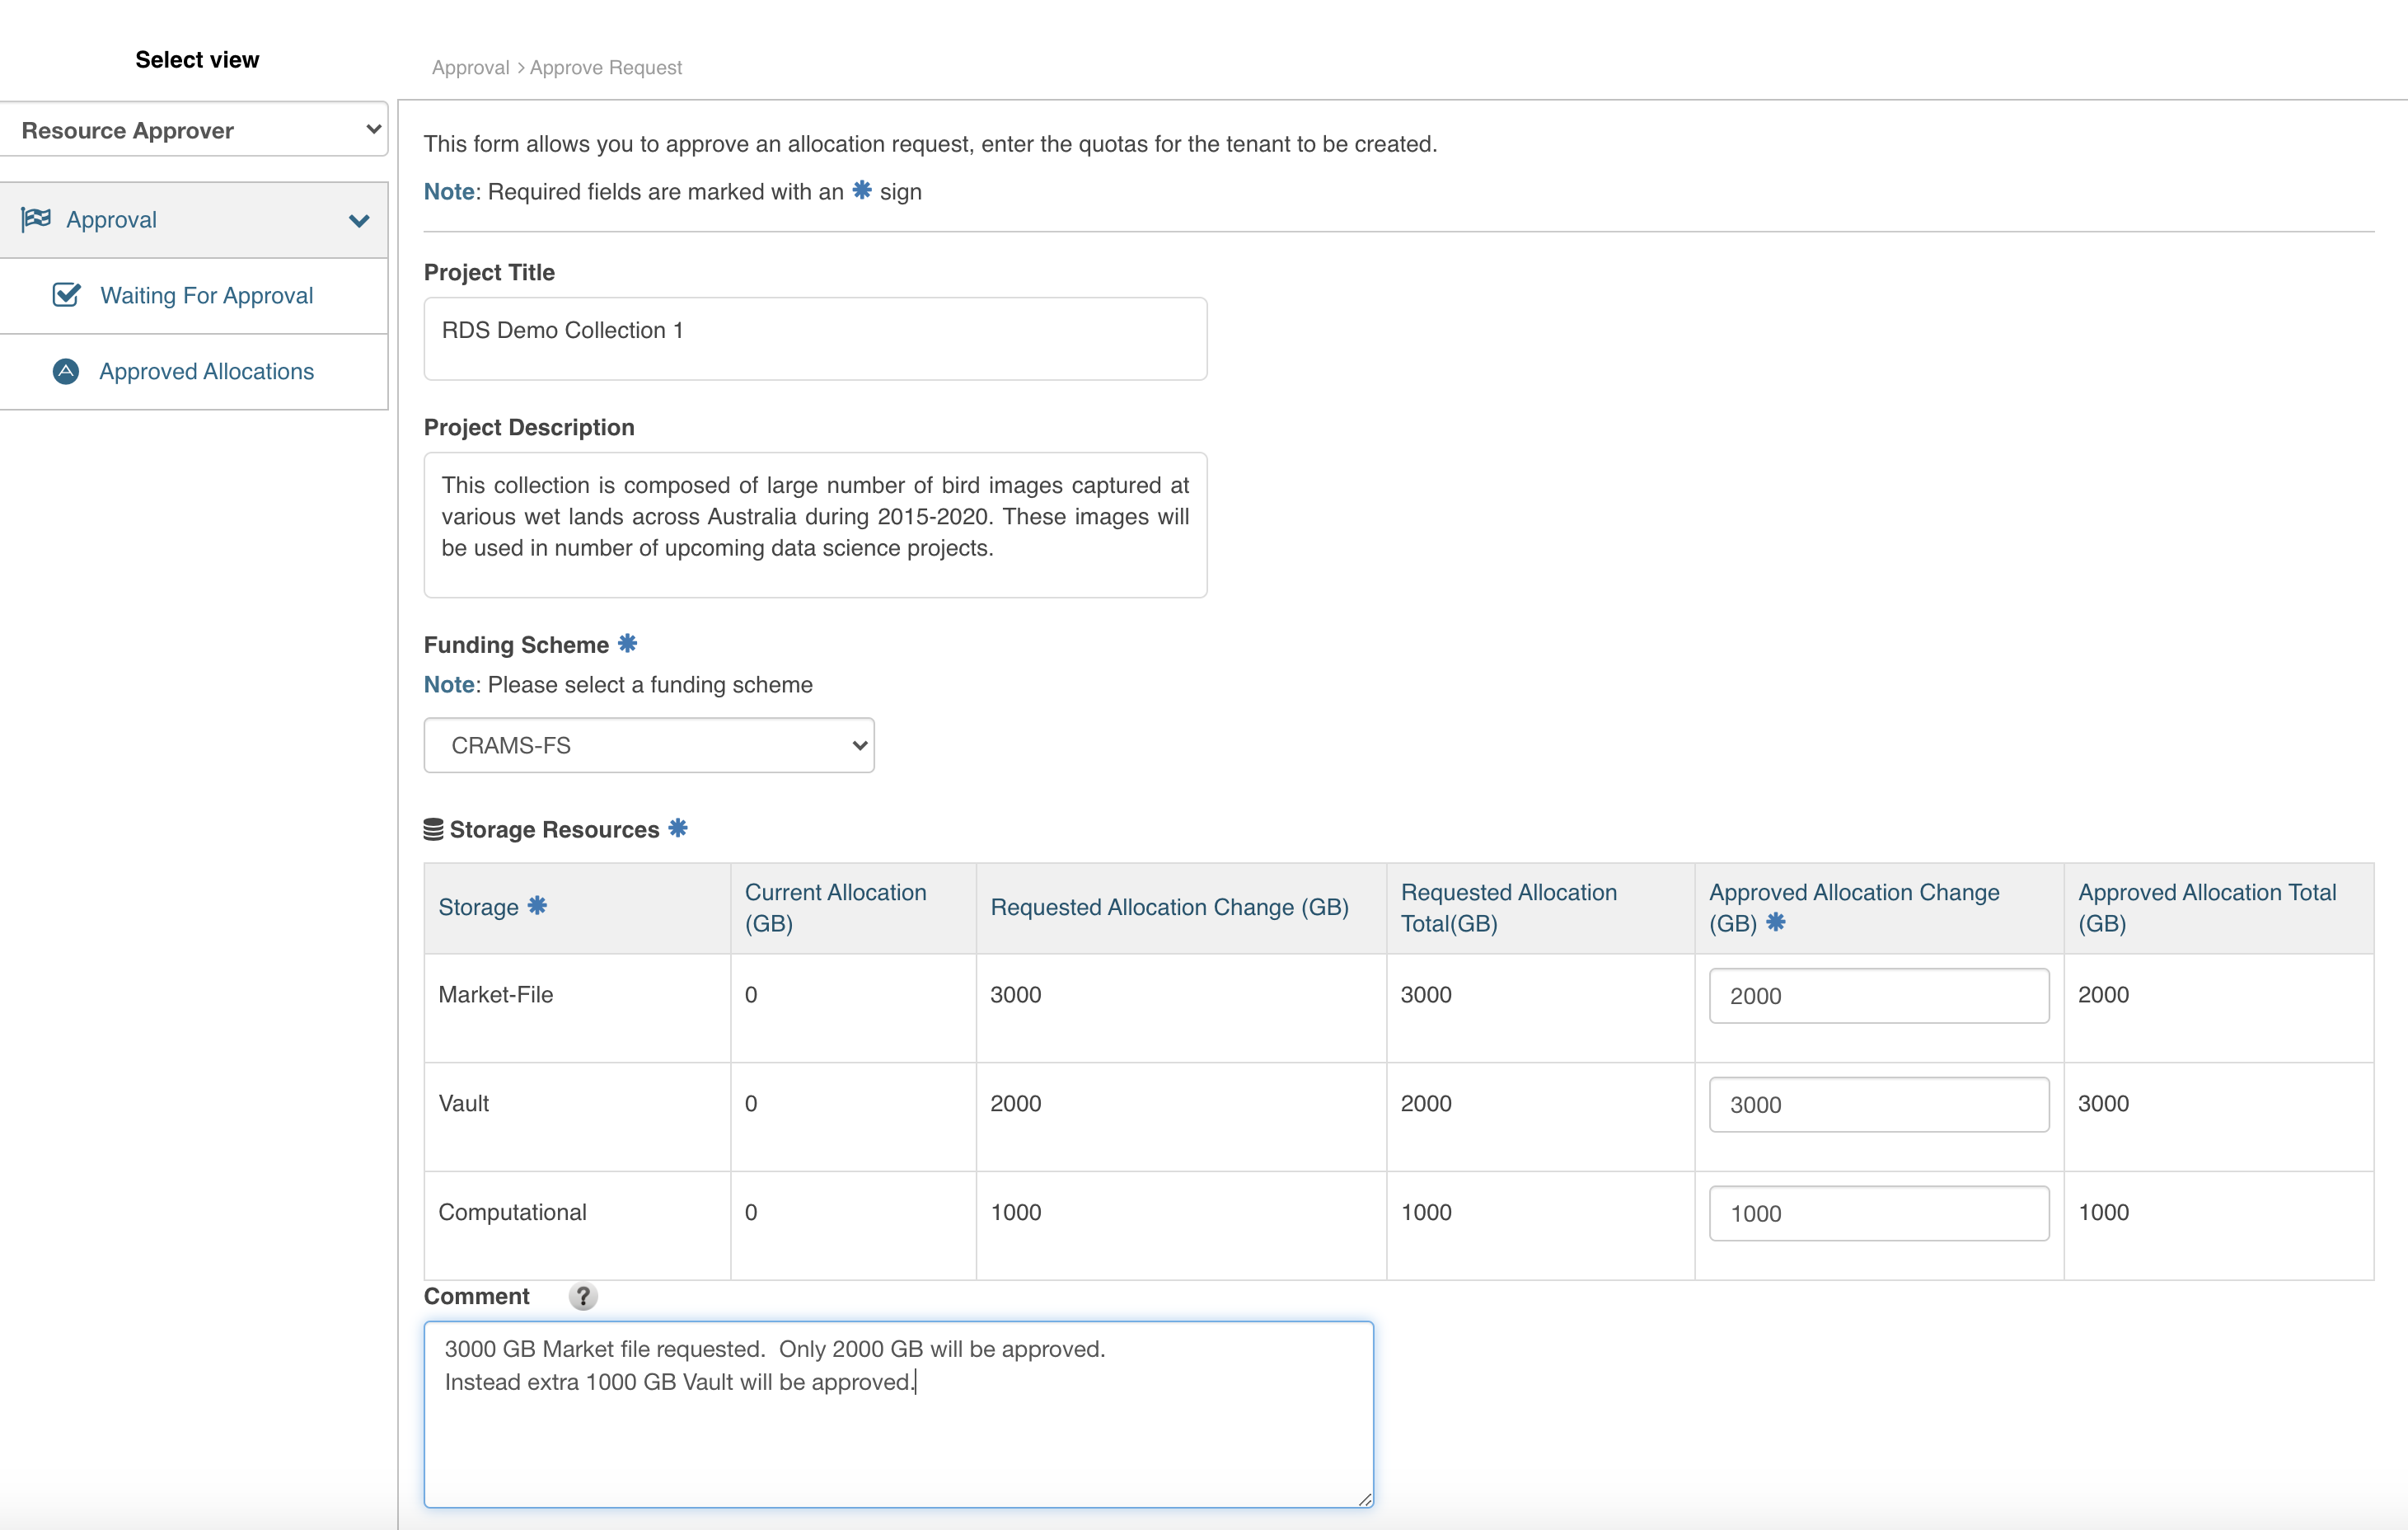
Task: Click Vault approved allocation total 3000
Action: [x=2103, y=1103]
